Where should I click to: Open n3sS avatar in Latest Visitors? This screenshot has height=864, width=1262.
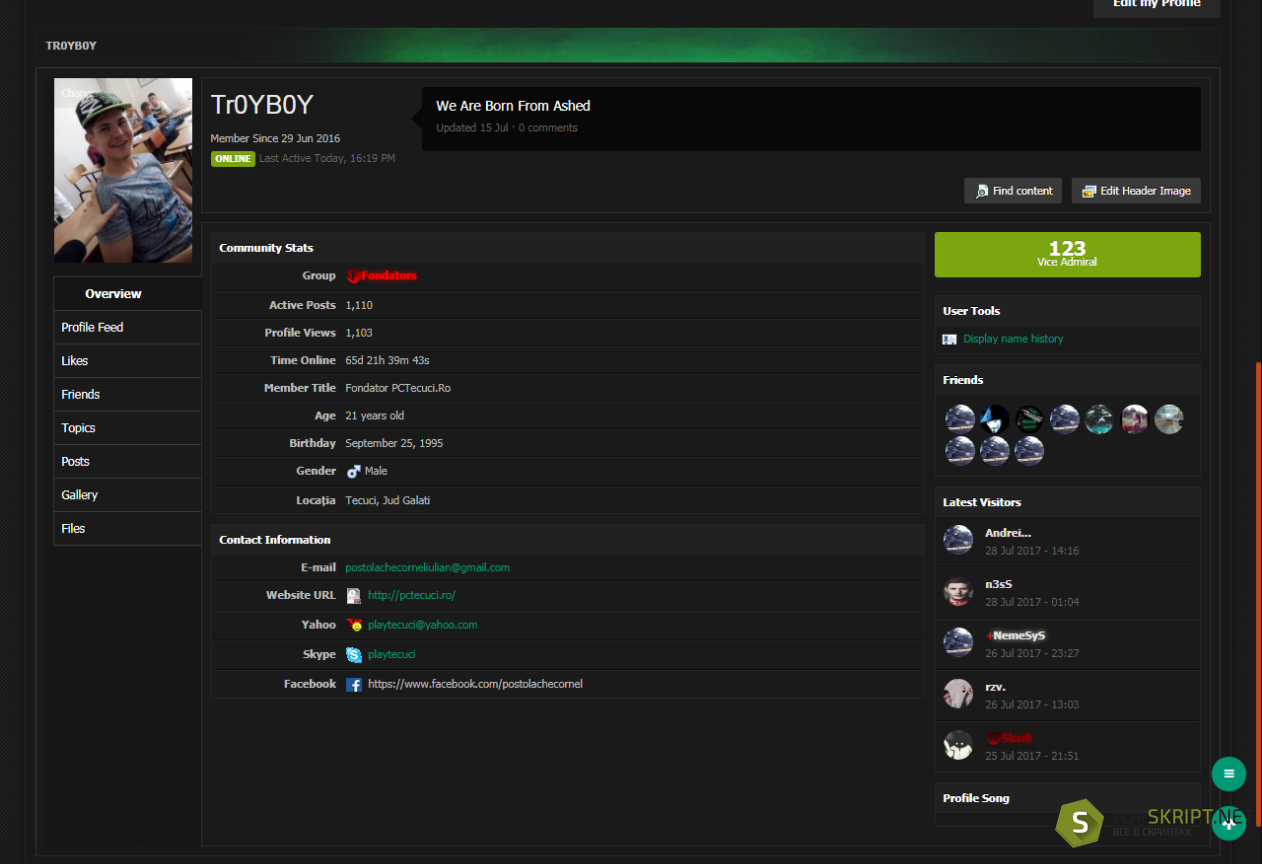click(x=958, y=591)
